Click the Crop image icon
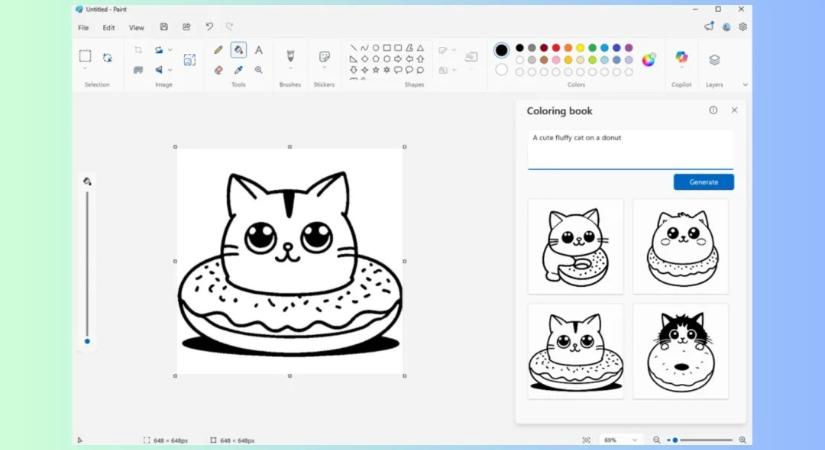Screen dimensions: 825x450 coord(138,50)
